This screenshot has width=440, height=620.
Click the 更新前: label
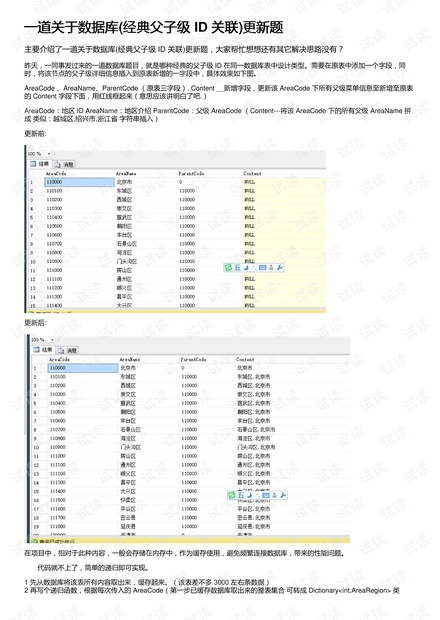tap(36, 134)
